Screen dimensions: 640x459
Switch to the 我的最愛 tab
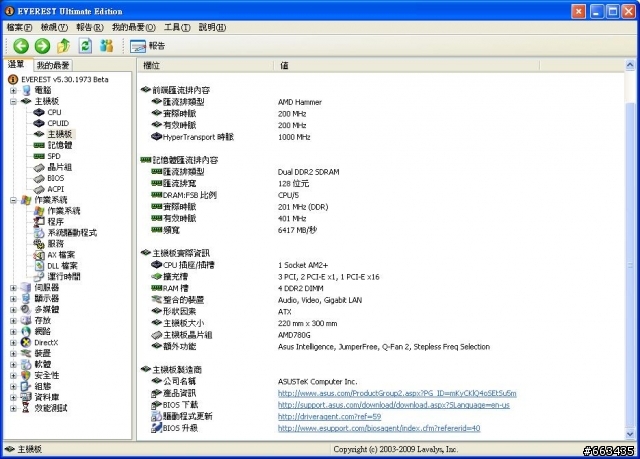click(53, 65)
